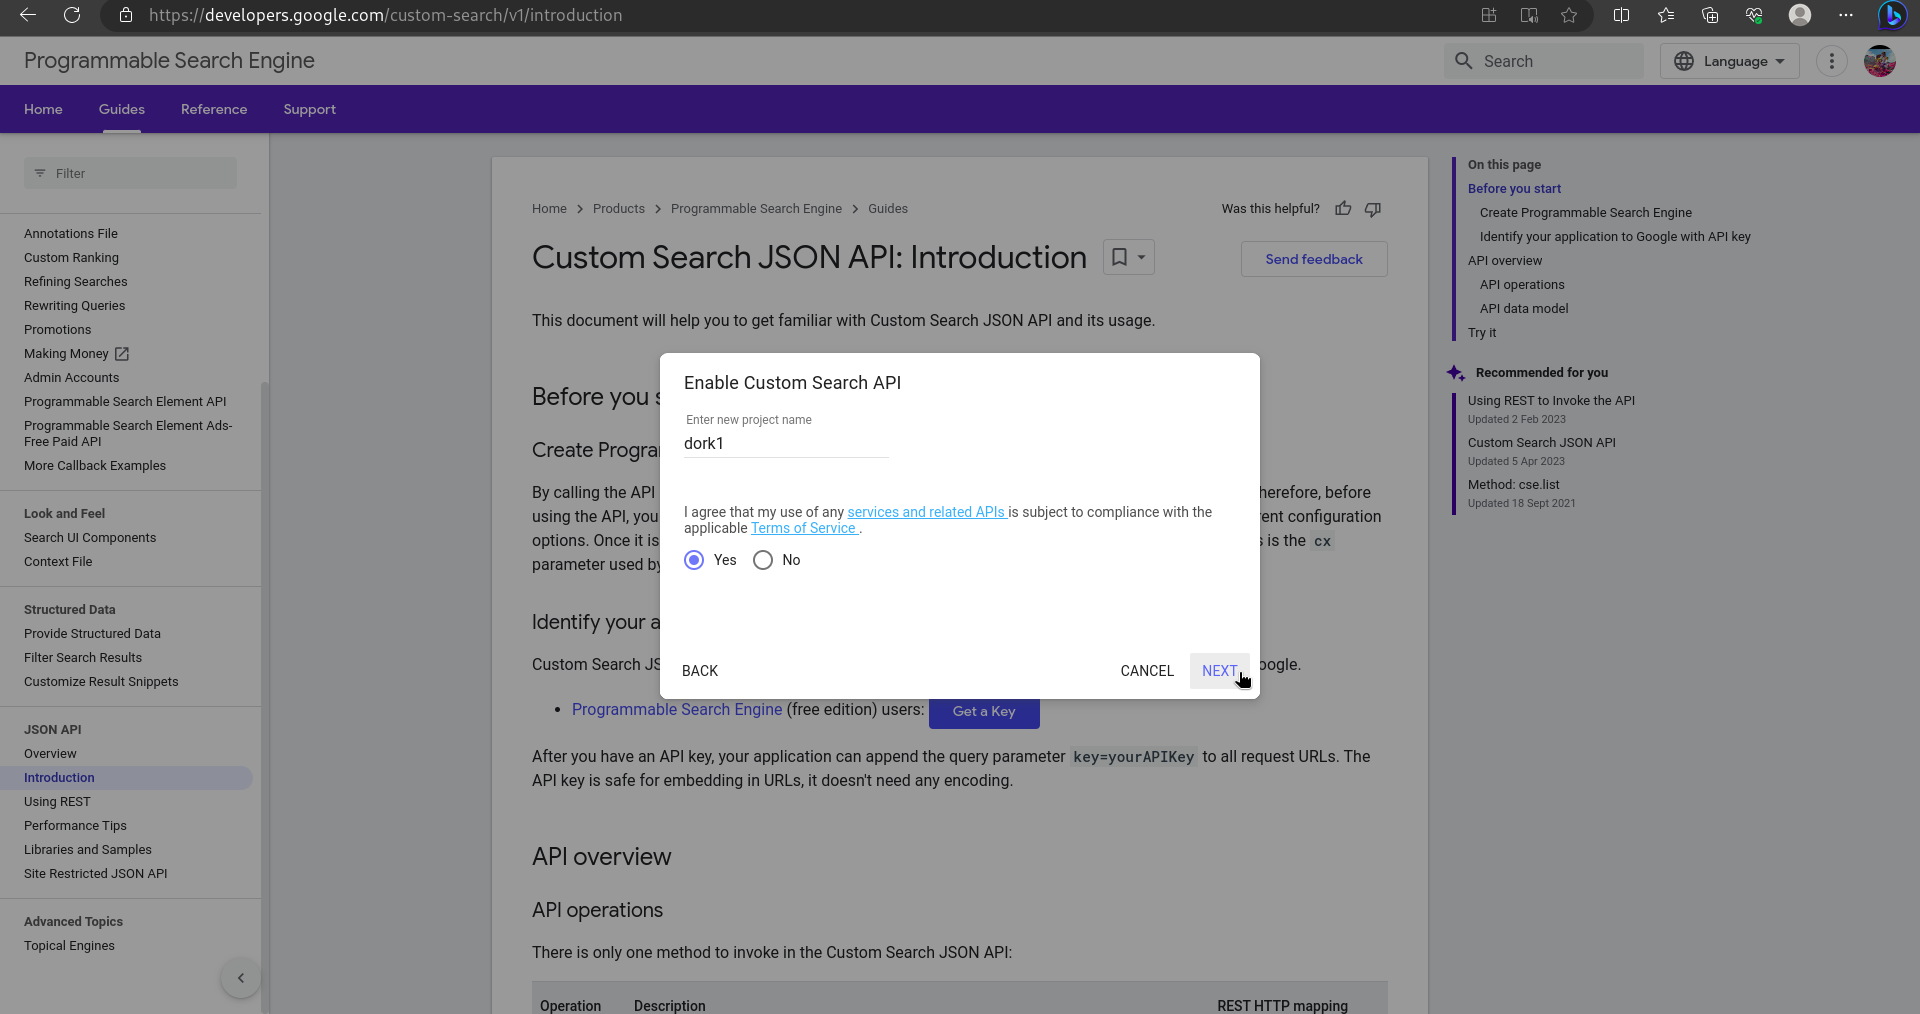Image resolution: width=1920 pixels, height=1014 pixels.
Task: Click the project name input field
Action: [786, 443]
